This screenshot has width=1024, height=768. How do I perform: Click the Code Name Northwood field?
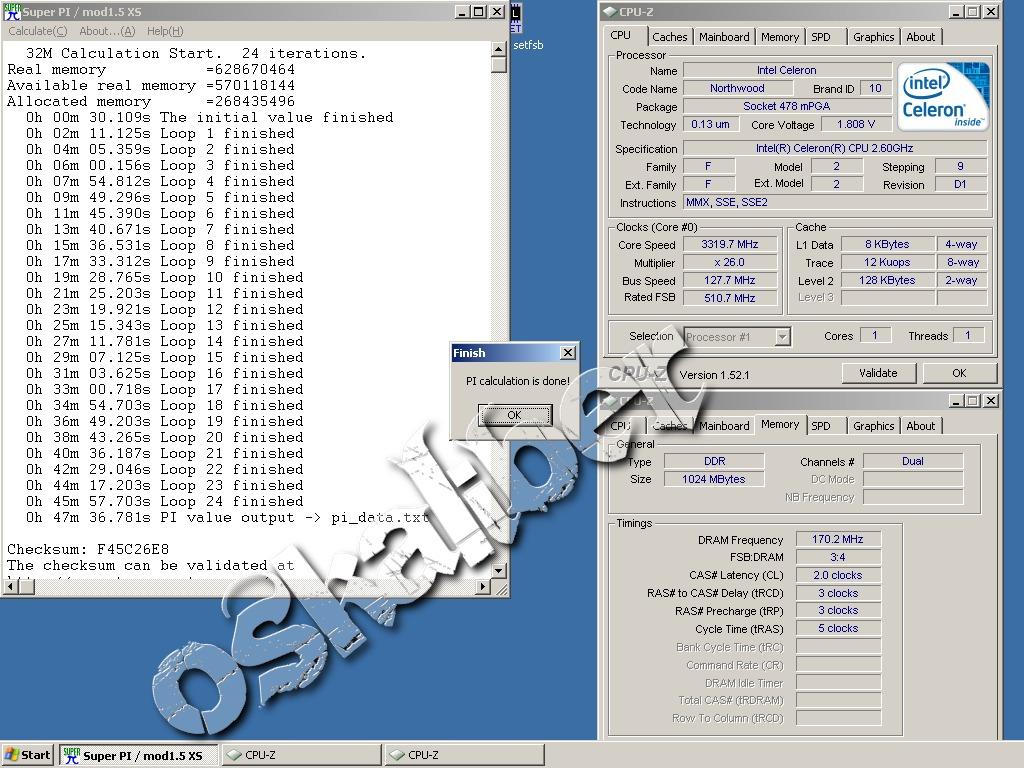(x=737, y=88)
